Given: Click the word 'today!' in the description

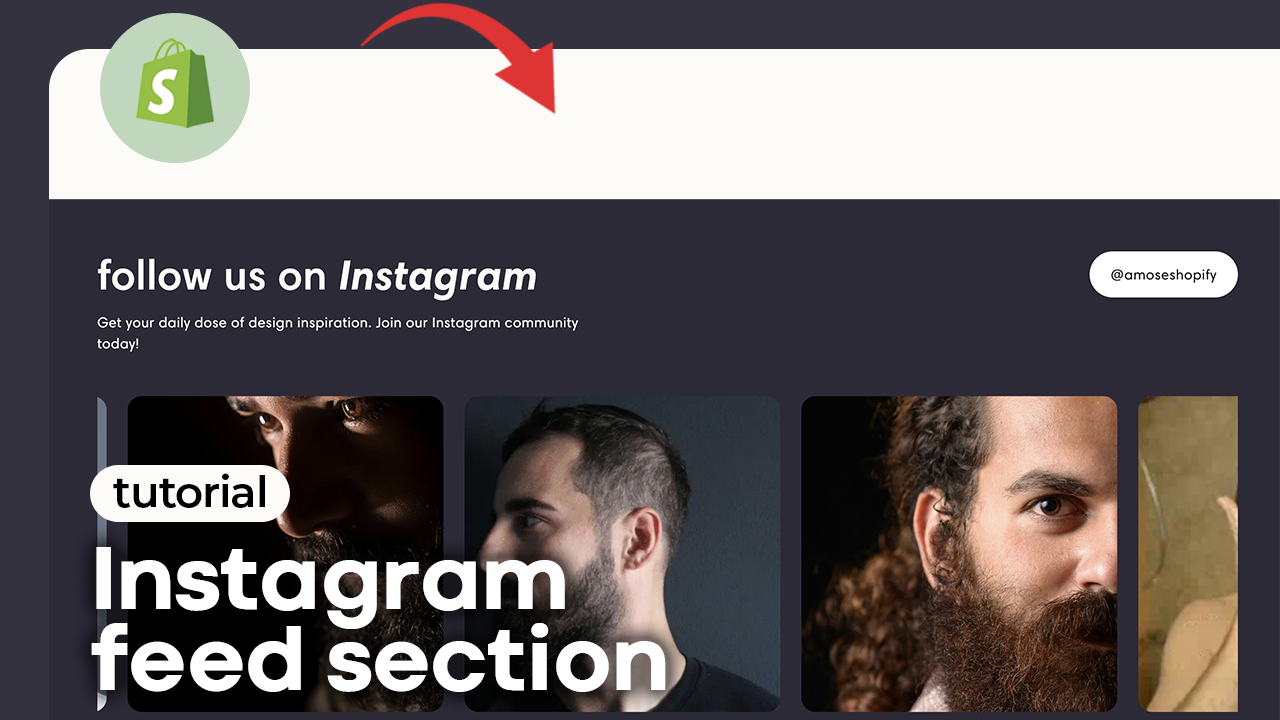Looking at the screenshot, I should tap(118, 344).
